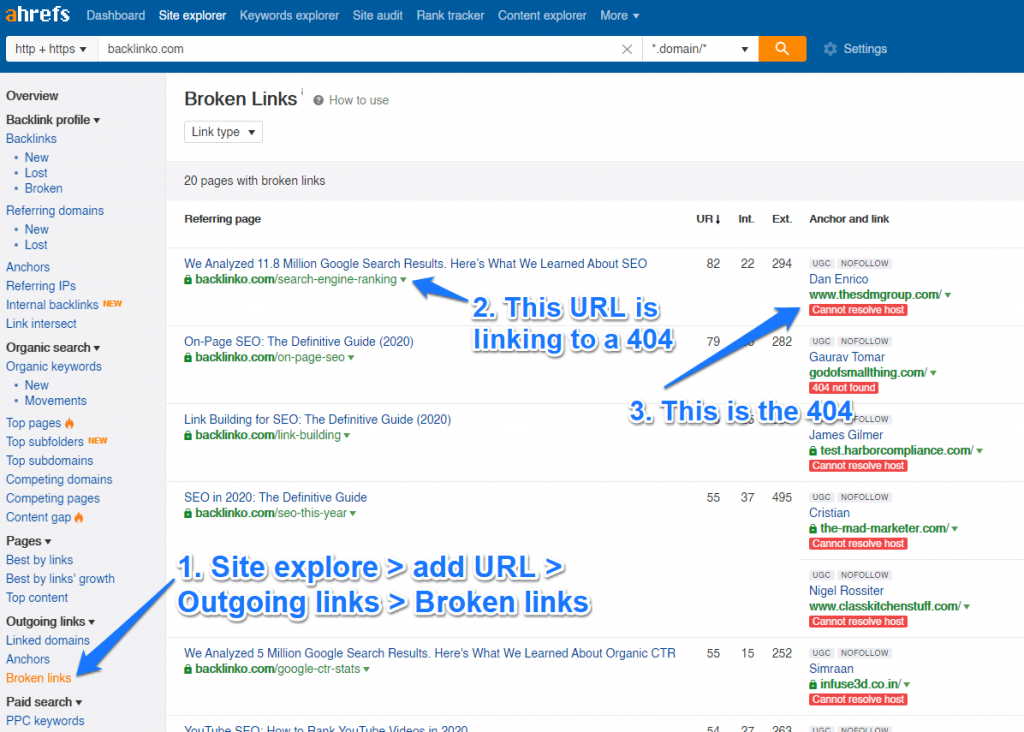
Task: Click the How to use help icon
Action: [318, 100]
